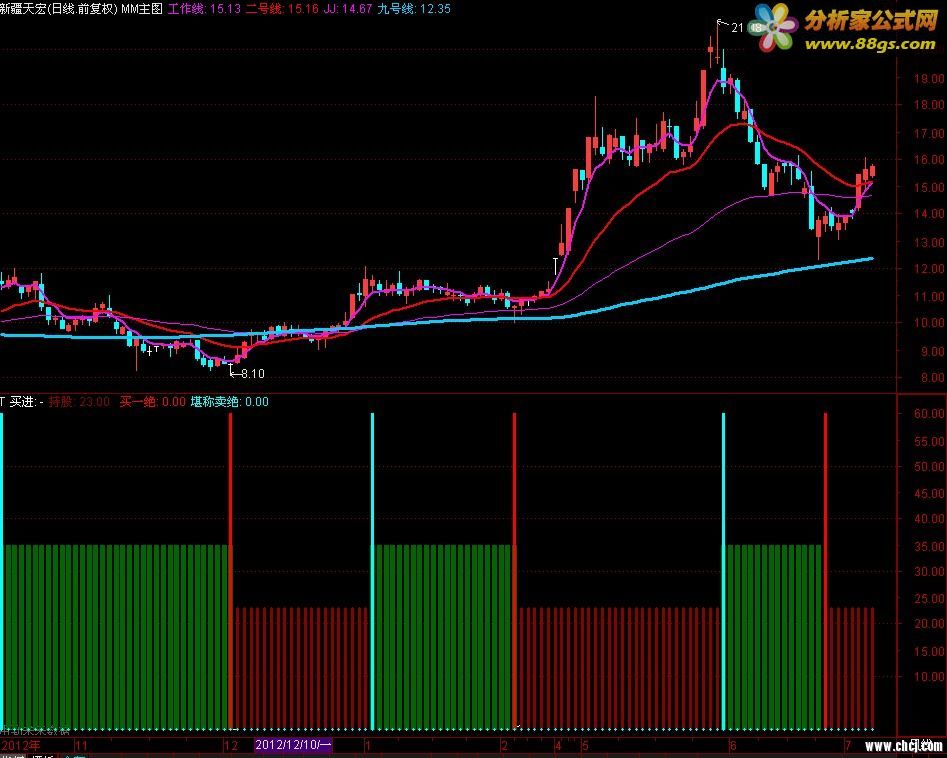Click the 19.00 price axis label

(x=929, y=79)
